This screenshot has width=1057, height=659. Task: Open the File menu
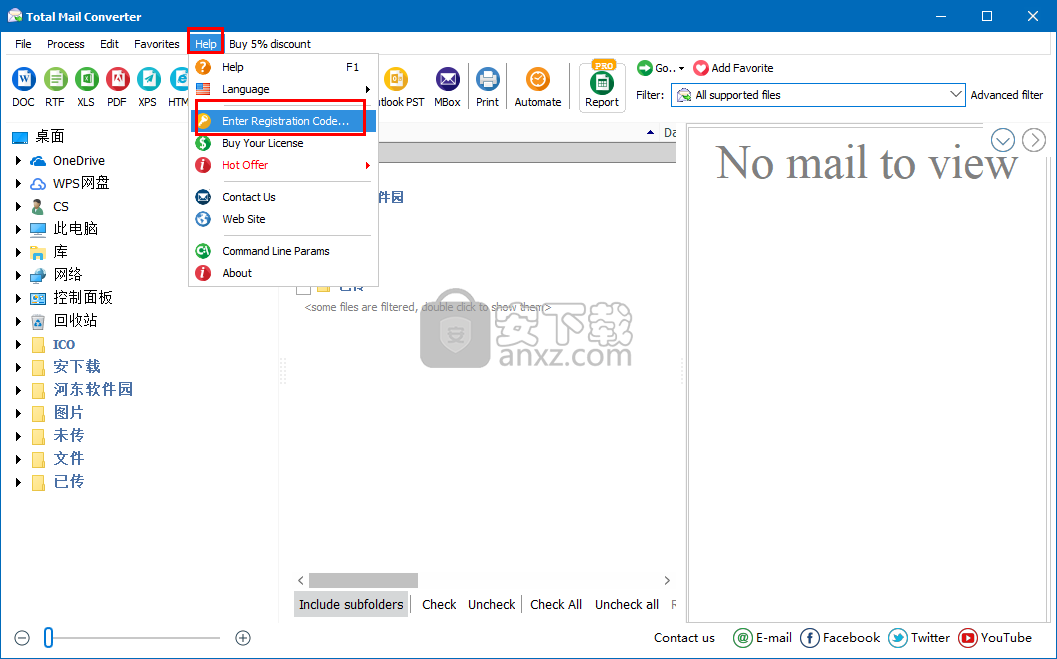[x=24, y=44]
